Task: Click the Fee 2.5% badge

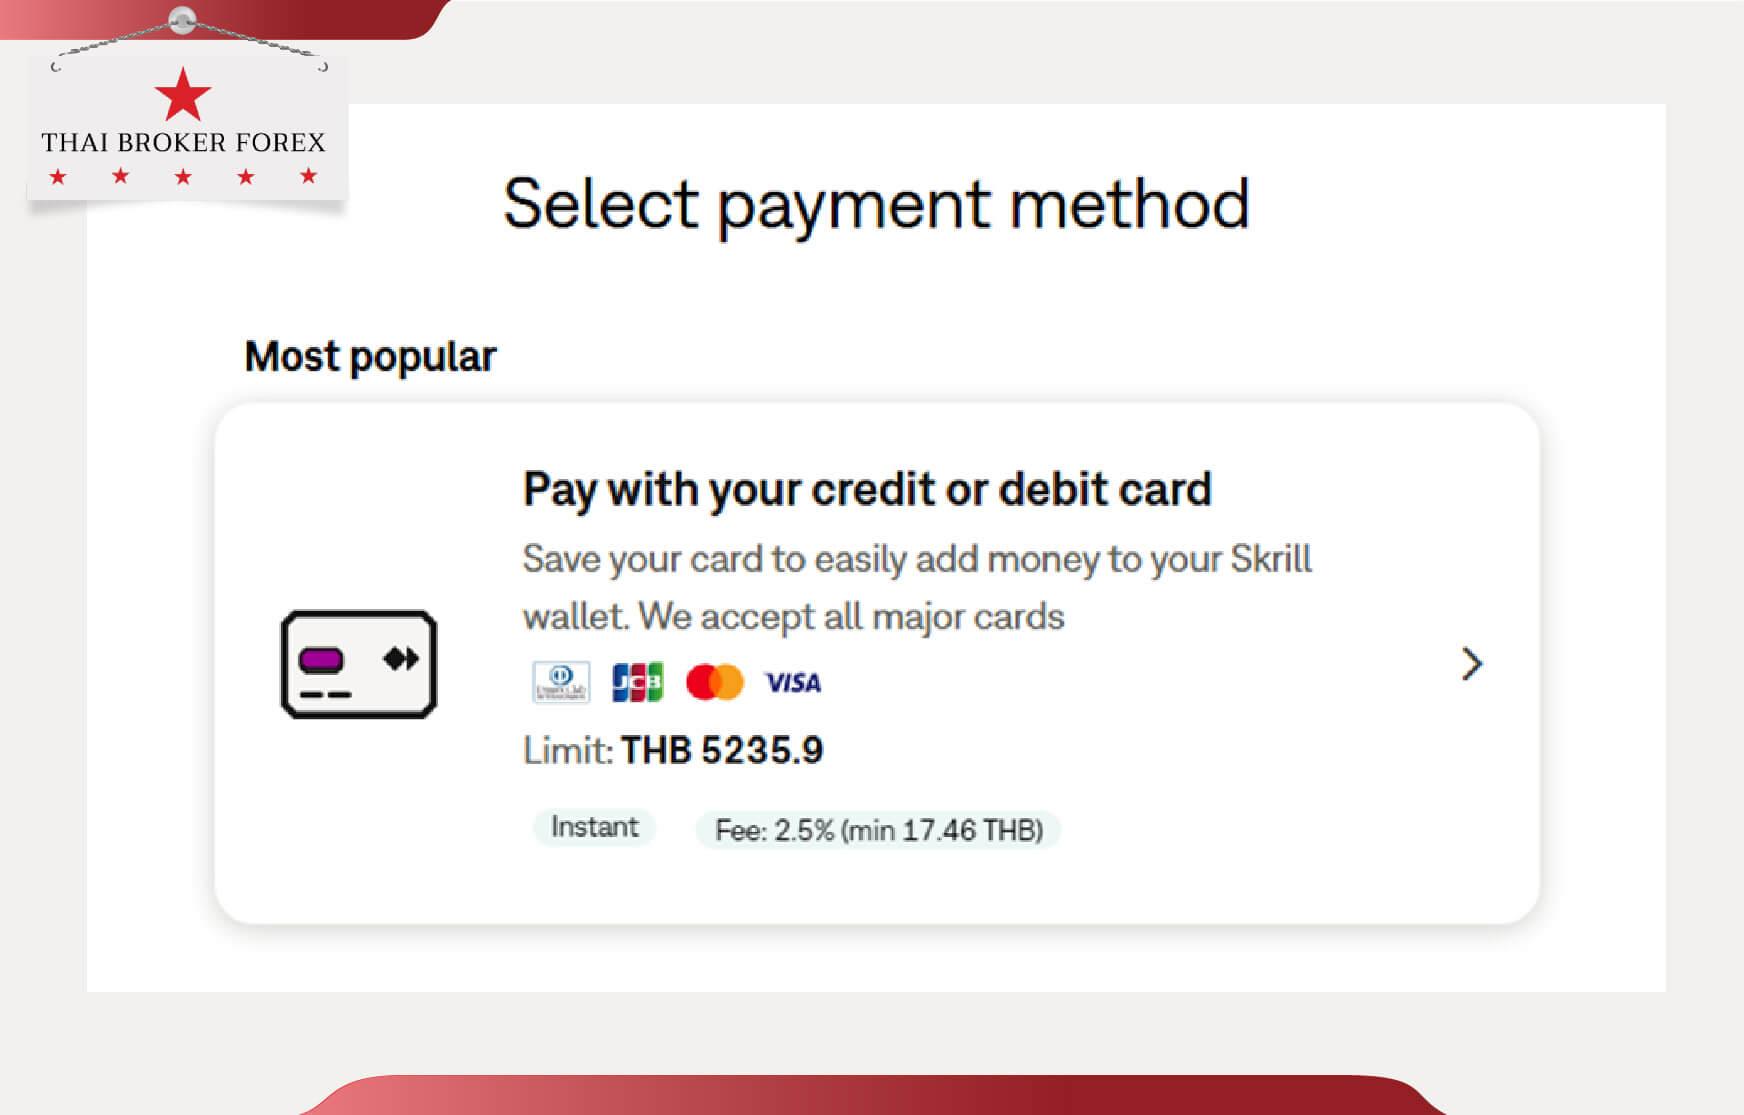Action: pyautogui.click(x=878, y=830)
